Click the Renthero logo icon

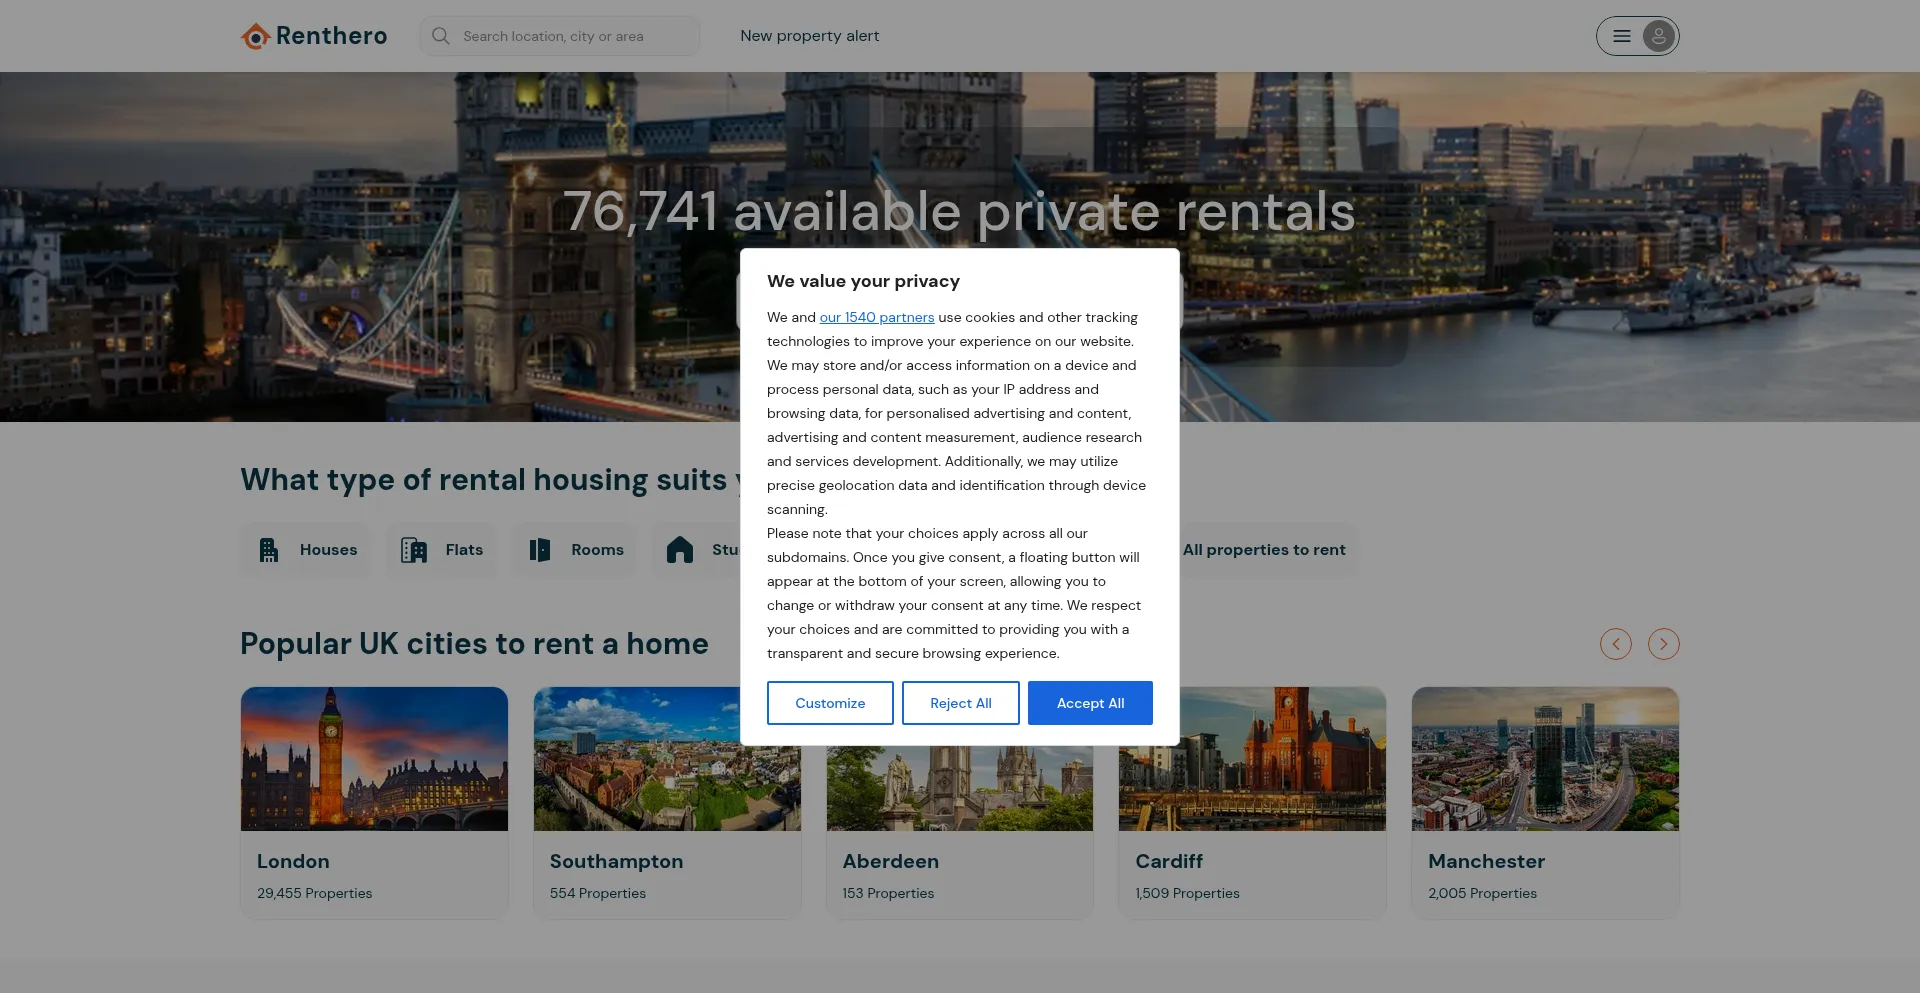tap(256, 36)
